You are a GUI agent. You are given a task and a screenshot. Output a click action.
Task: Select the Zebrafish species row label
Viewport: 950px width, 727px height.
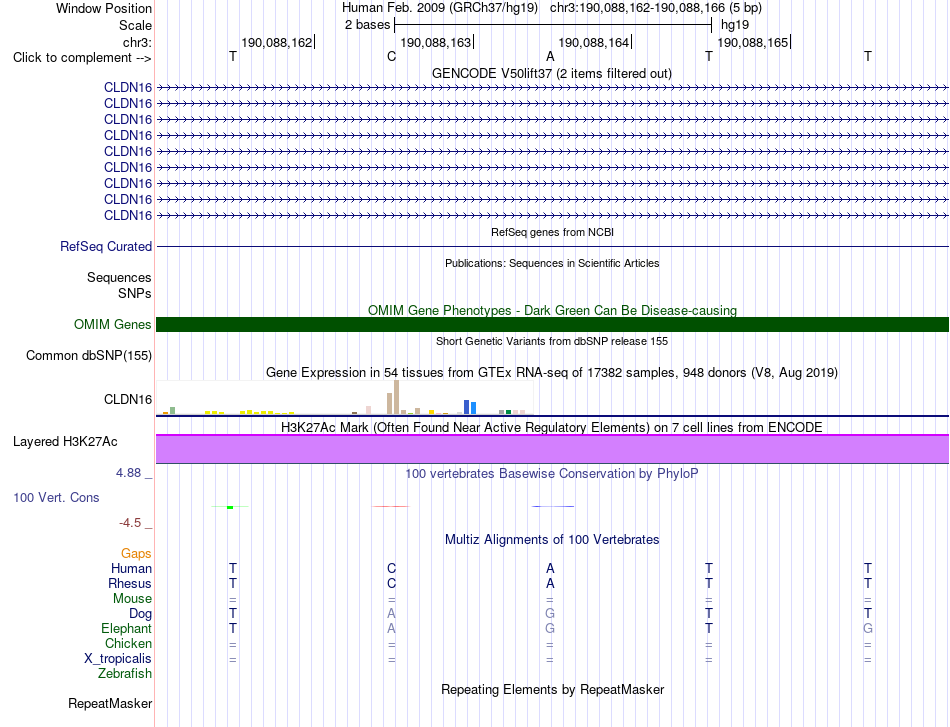[125, 673]
